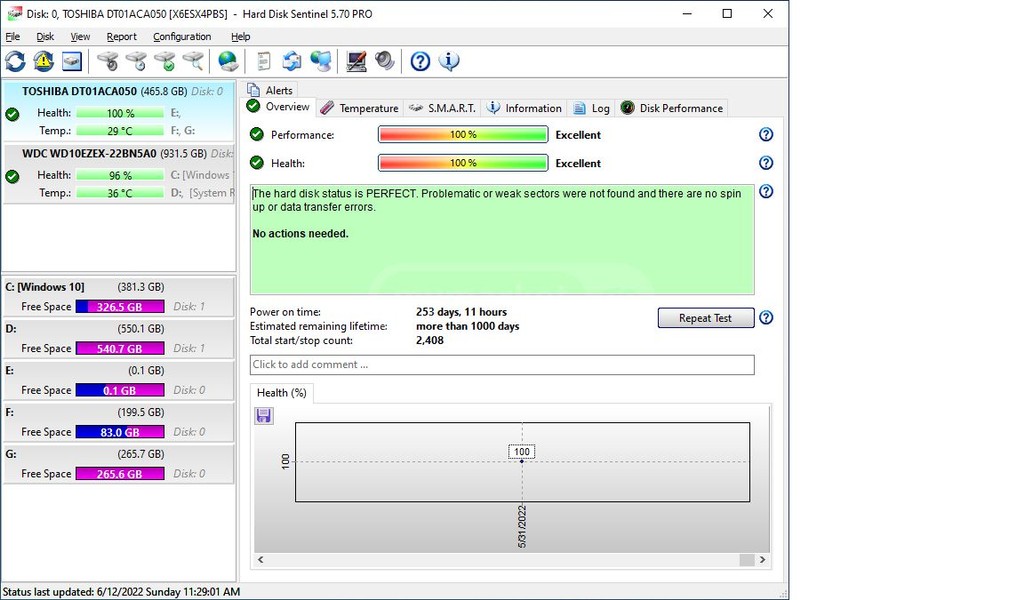Select the E: partition entry
The image size is (1024, 600).
tap(118, 380)
